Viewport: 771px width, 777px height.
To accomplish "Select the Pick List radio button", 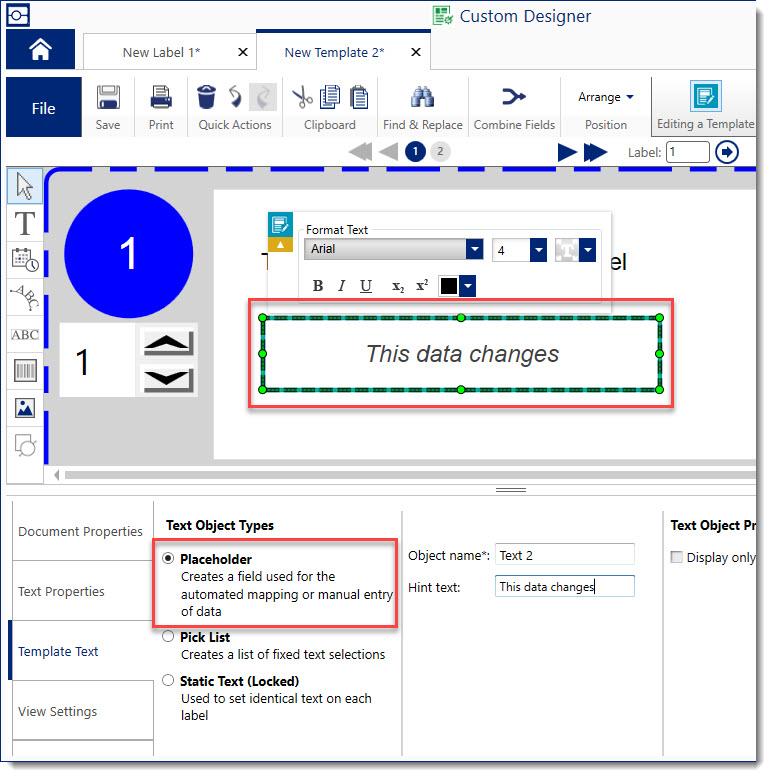I will tap(168, 637).
